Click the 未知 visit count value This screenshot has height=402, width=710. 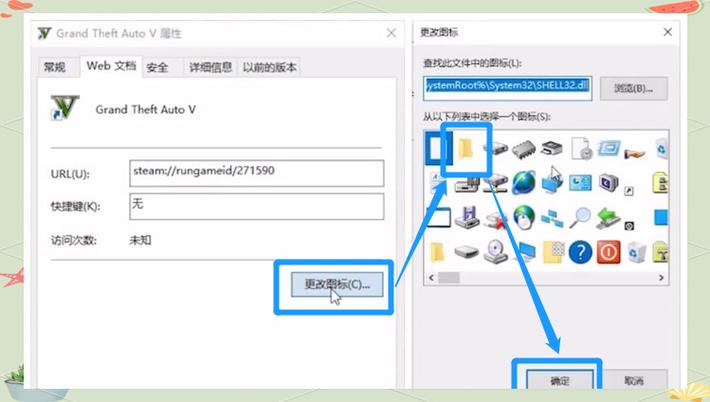click(140, 240)
